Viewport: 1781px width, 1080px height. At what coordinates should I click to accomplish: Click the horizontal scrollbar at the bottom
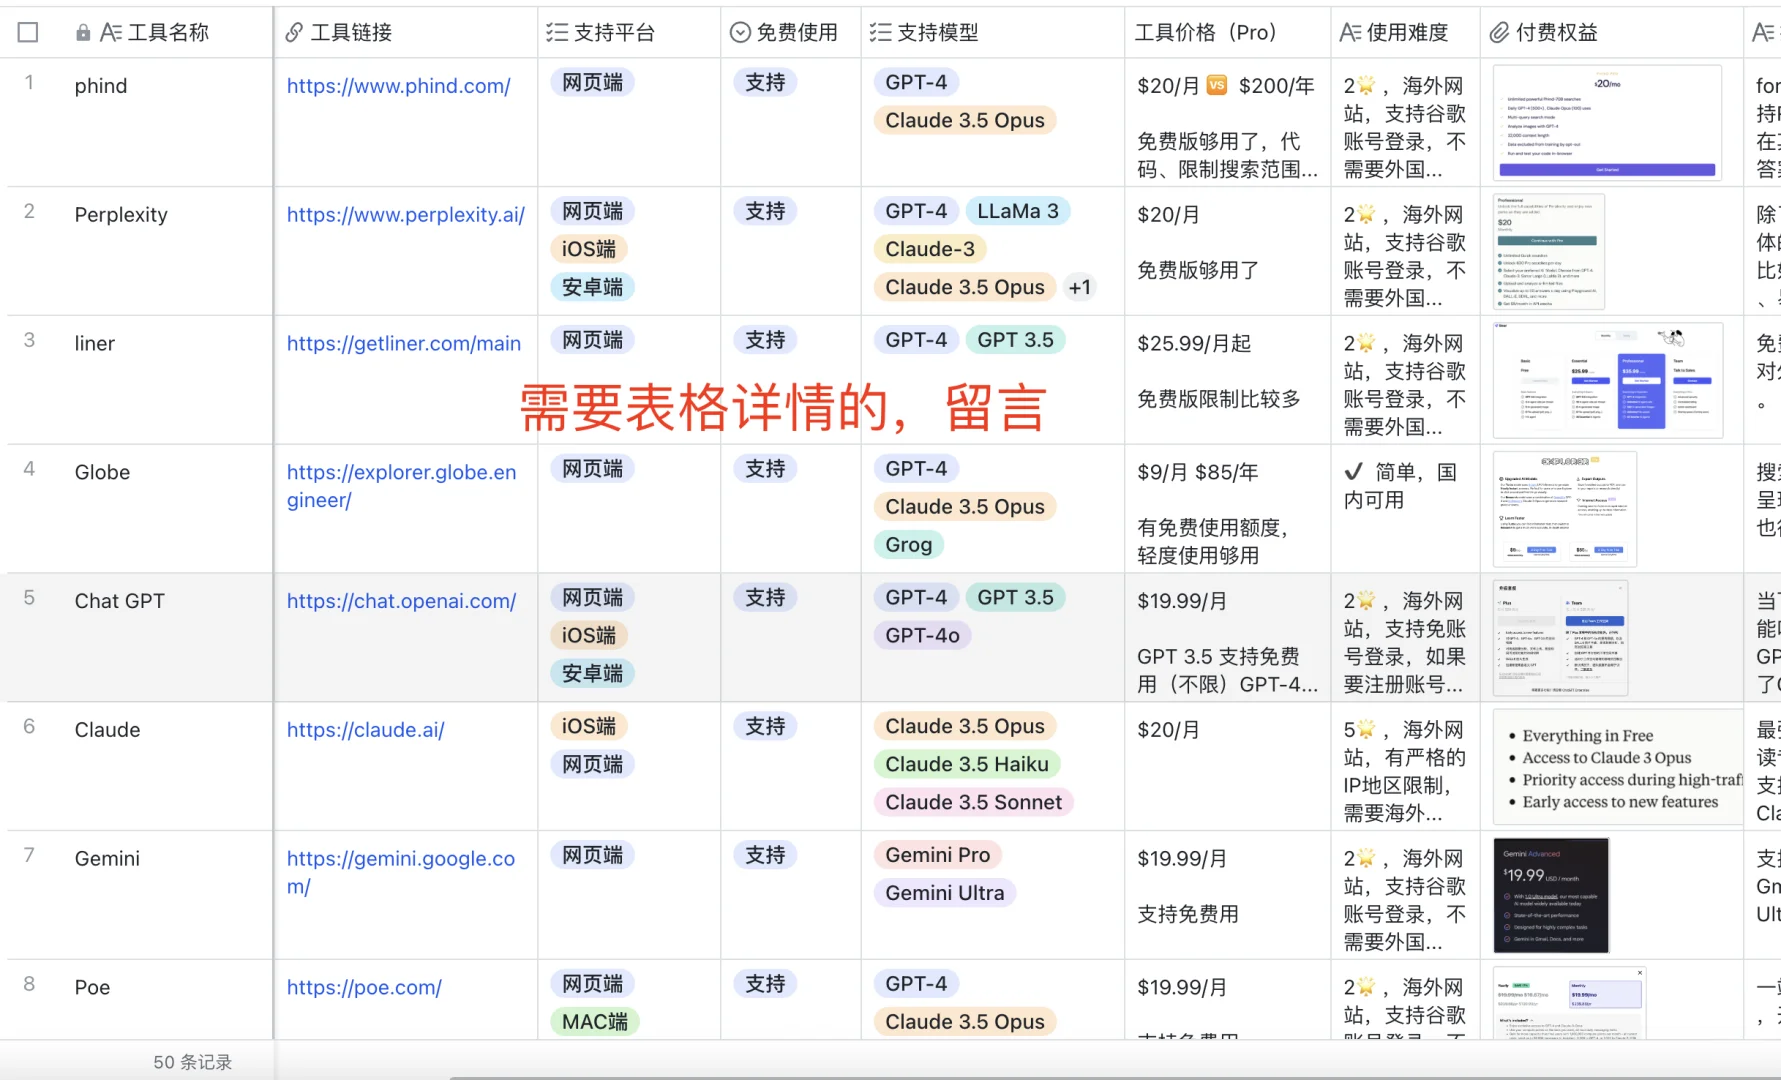[x=1100, y=1073]
